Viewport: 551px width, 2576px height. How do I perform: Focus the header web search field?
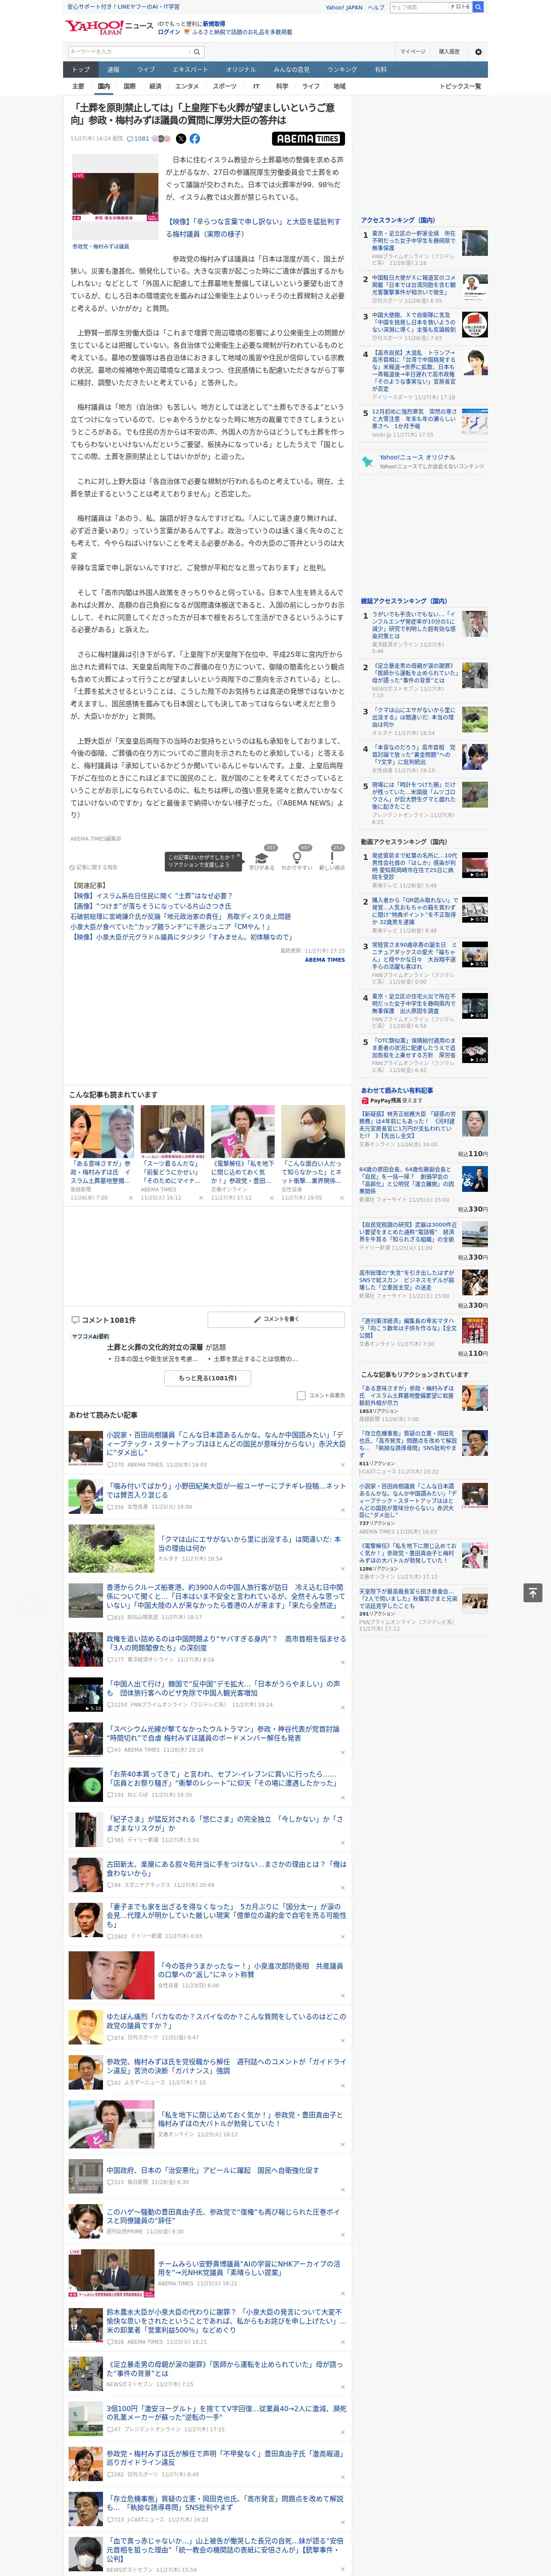pos(419,7)
